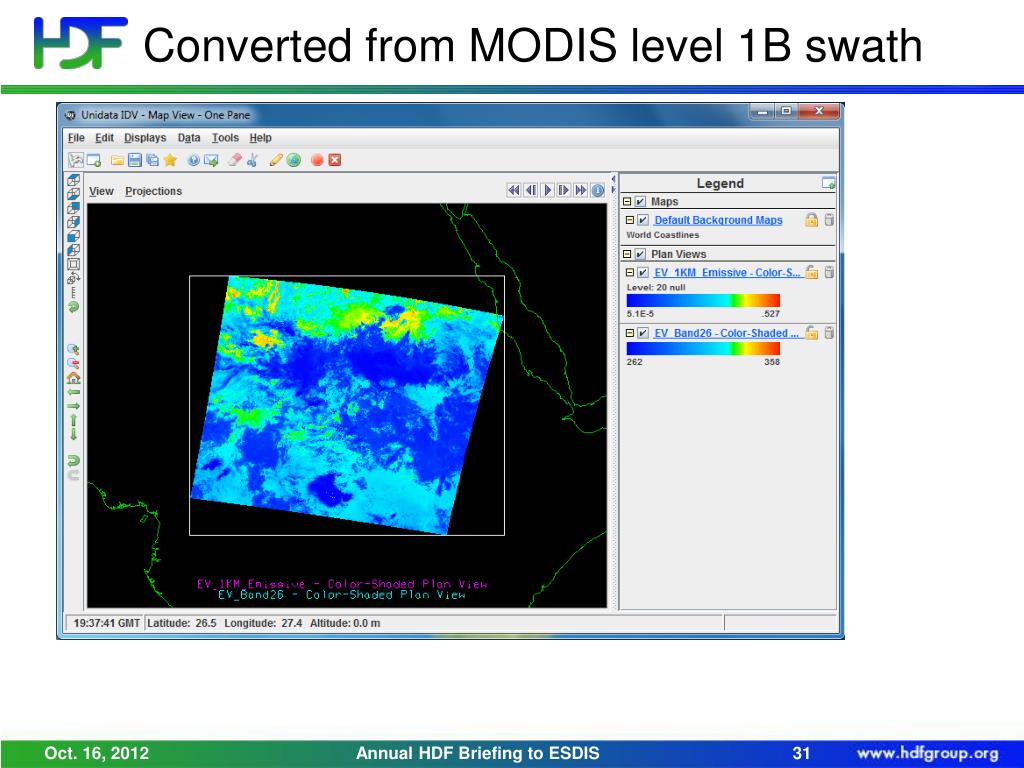Collapse the Maps category in Legend
This screenshot has width=1024, height=768.
(627, 202)
